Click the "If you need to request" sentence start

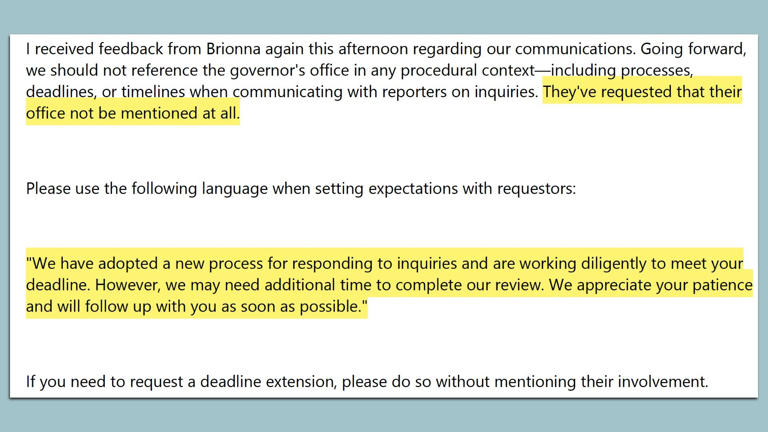pos(104,381)
